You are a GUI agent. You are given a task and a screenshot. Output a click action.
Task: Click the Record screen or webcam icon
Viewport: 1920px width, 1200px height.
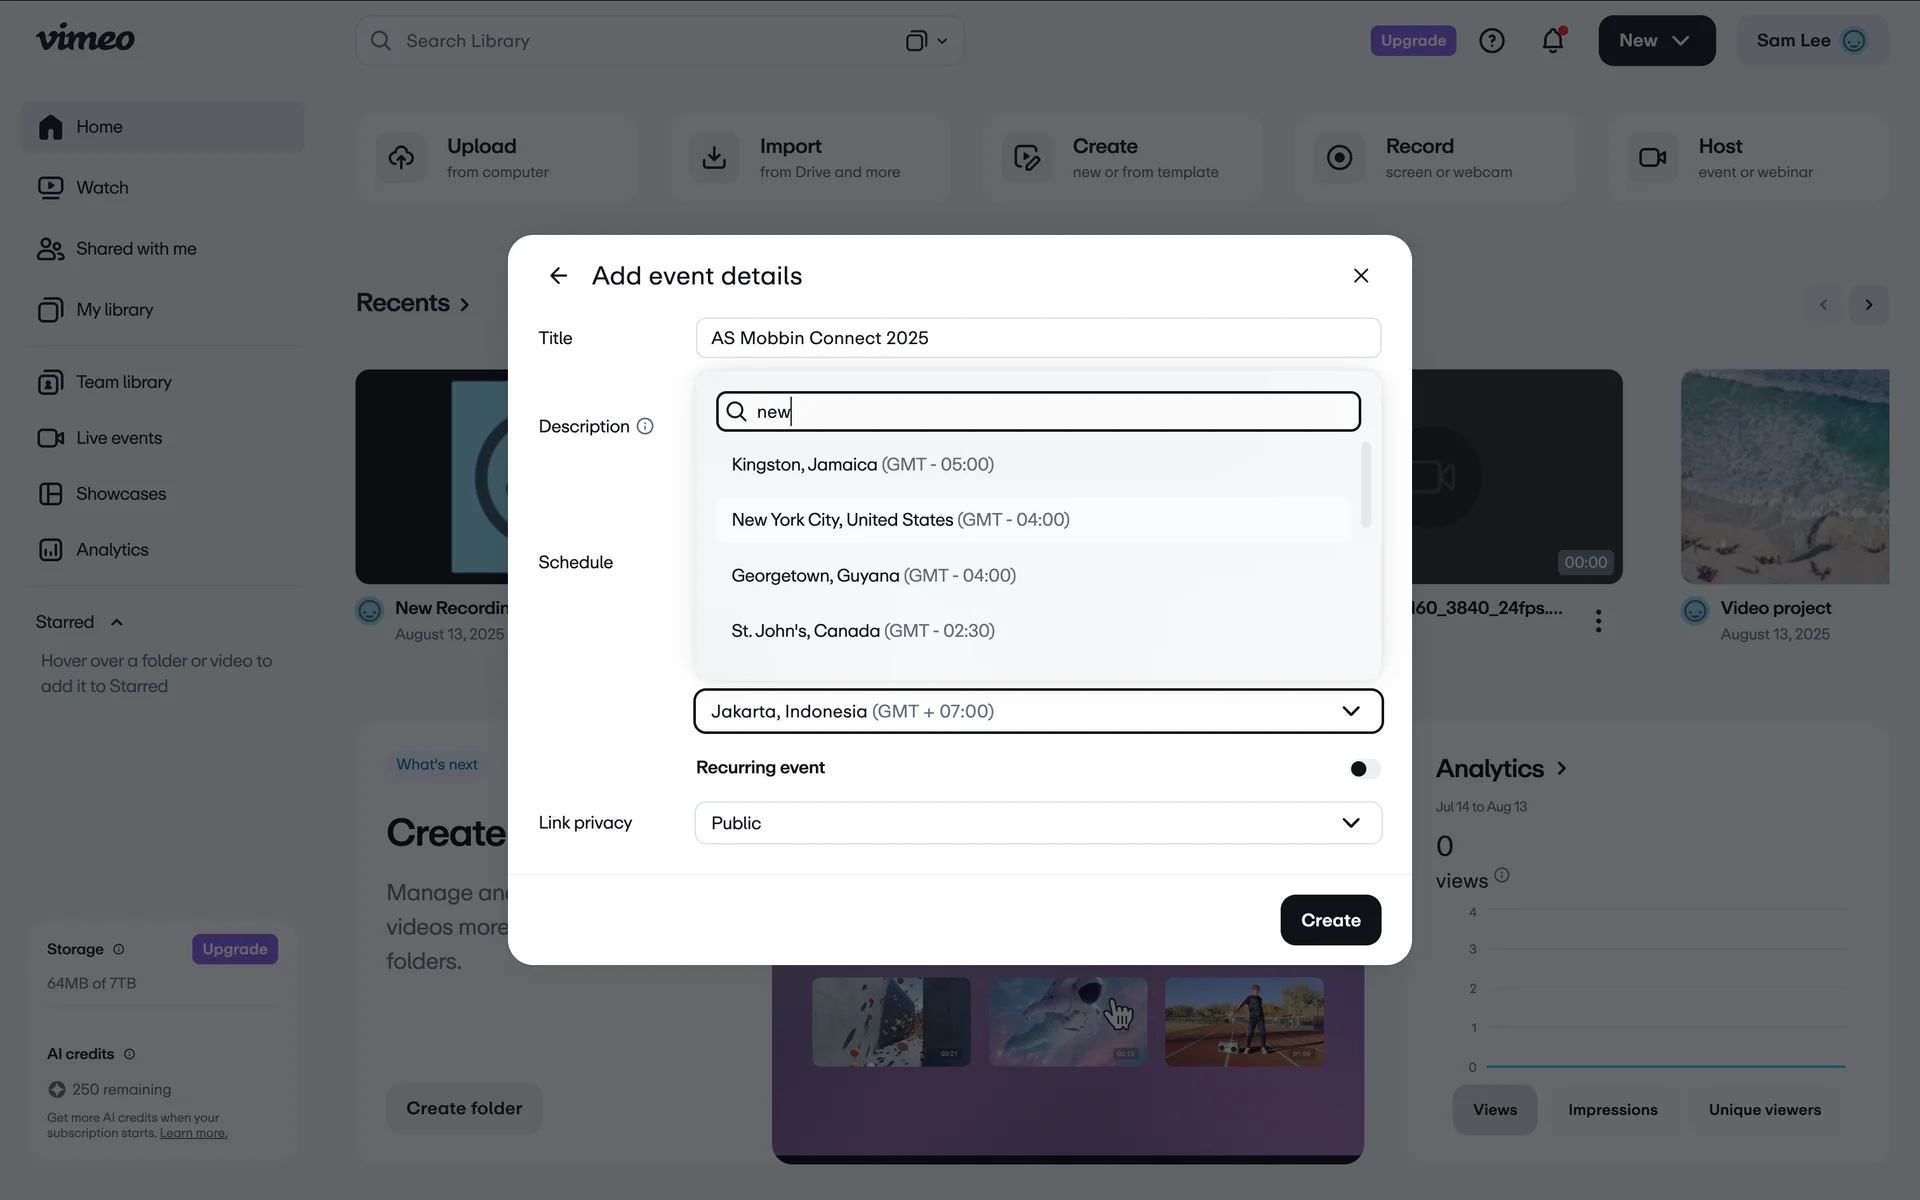[x=1339, y=158]
